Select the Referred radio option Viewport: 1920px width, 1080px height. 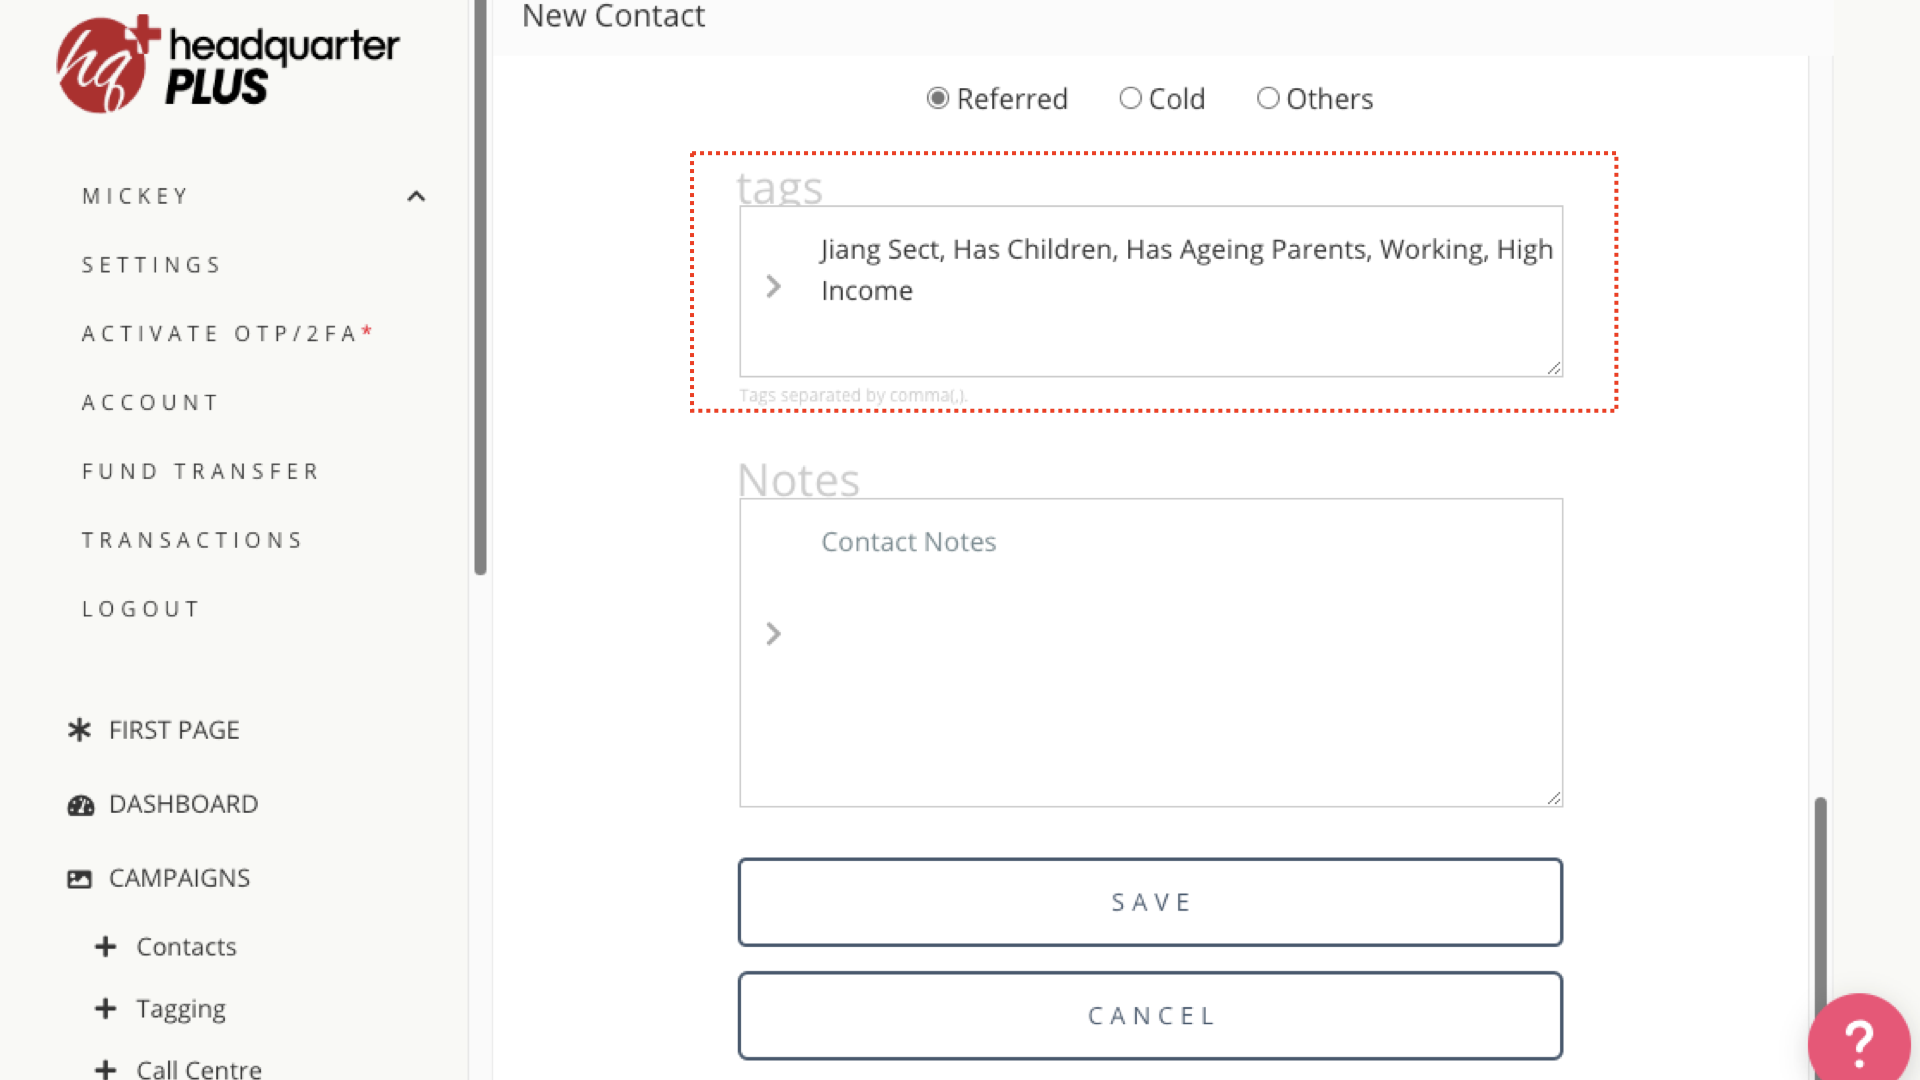(937, 98)
